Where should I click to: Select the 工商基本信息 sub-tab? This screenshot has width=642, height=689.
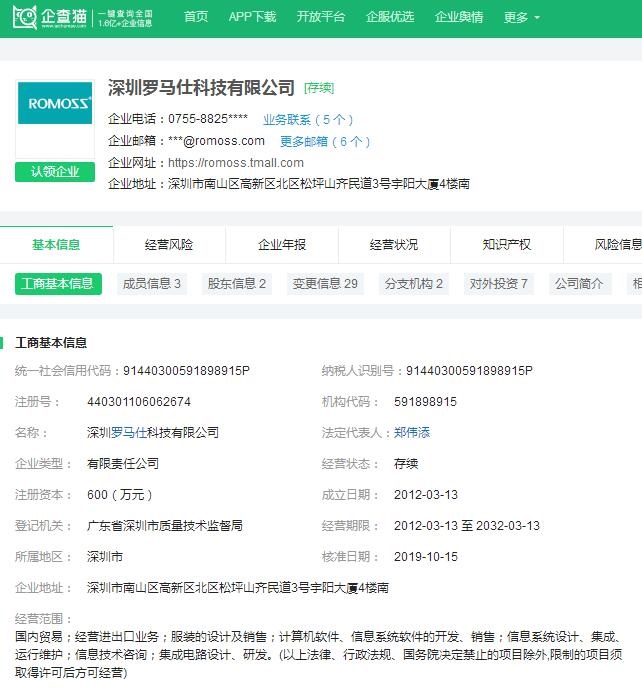point(58,284)
